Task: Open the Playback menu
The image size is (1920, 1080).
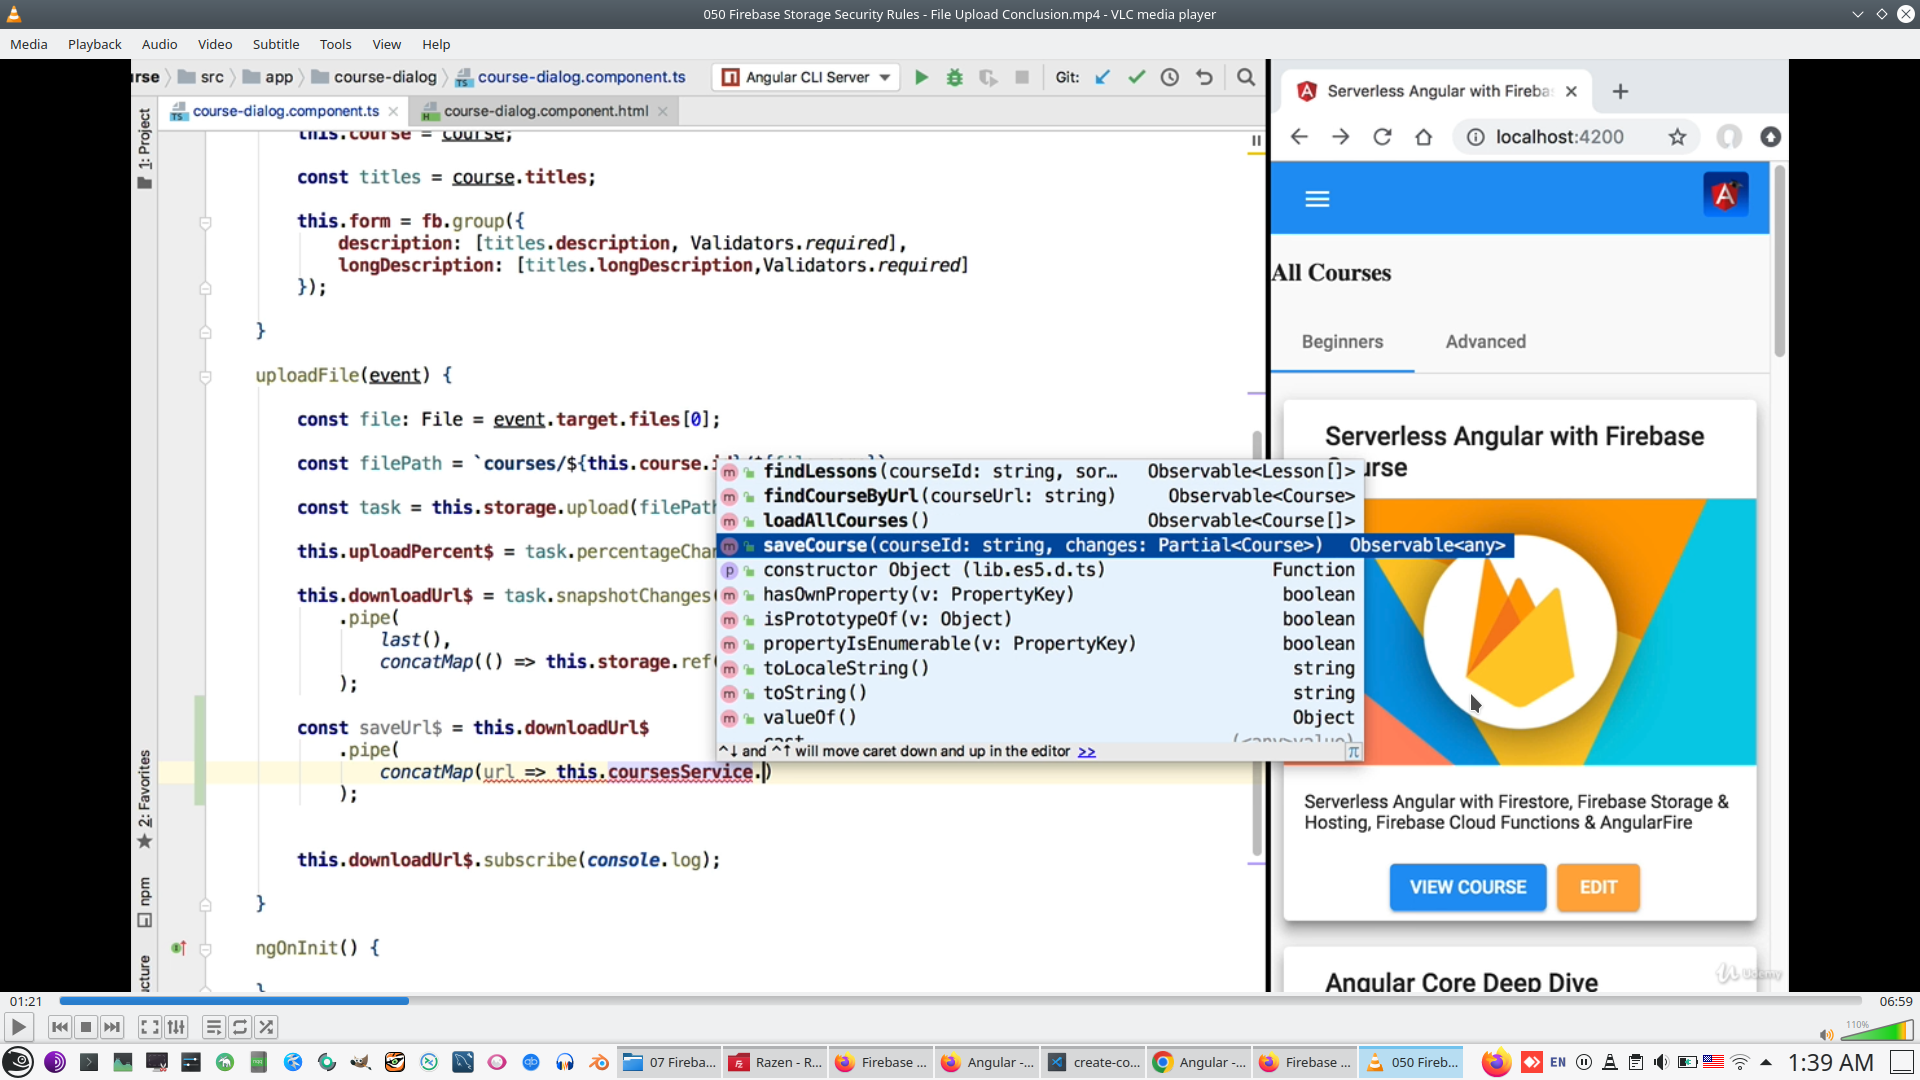Action: tap(94, 44)
